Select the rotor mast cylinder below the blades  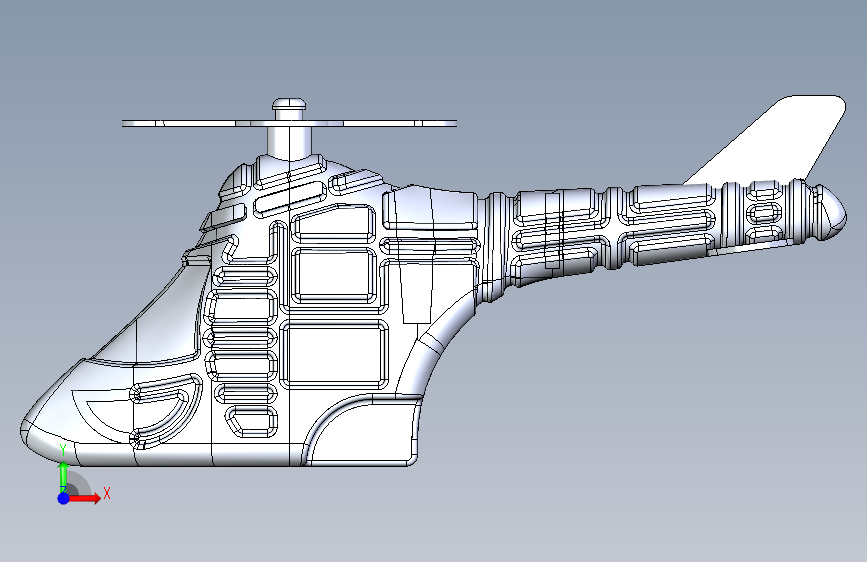pyautogui.click(x=289, y=142)
